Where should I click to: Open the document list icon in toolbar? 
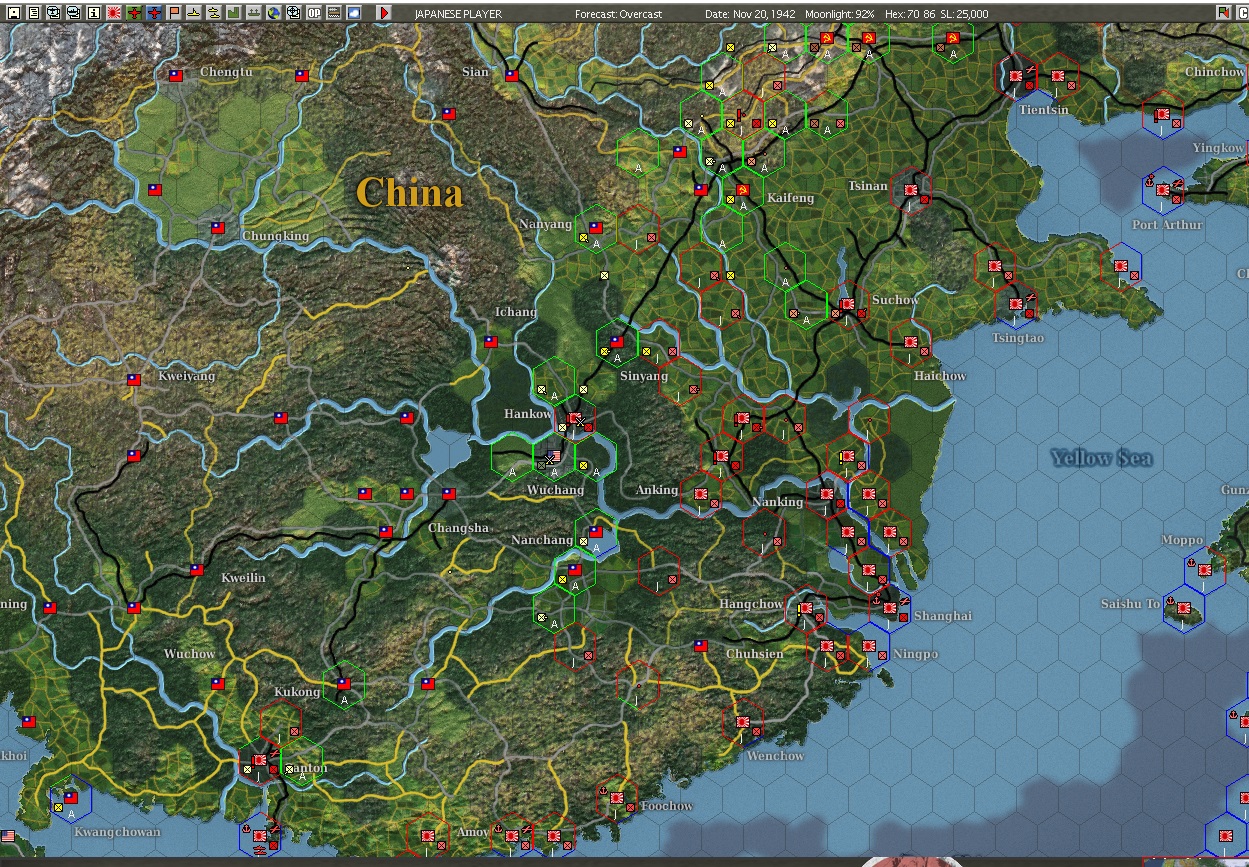coord(34,13)
